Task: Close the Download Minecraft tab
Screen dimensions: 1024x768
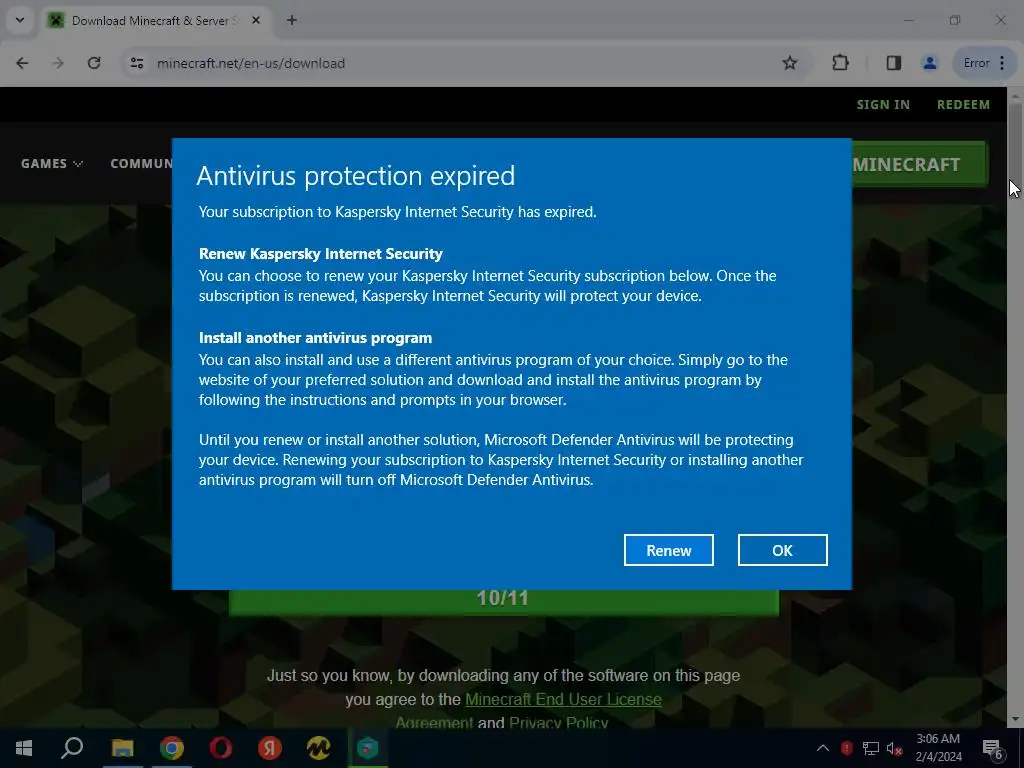Action: 256,20
